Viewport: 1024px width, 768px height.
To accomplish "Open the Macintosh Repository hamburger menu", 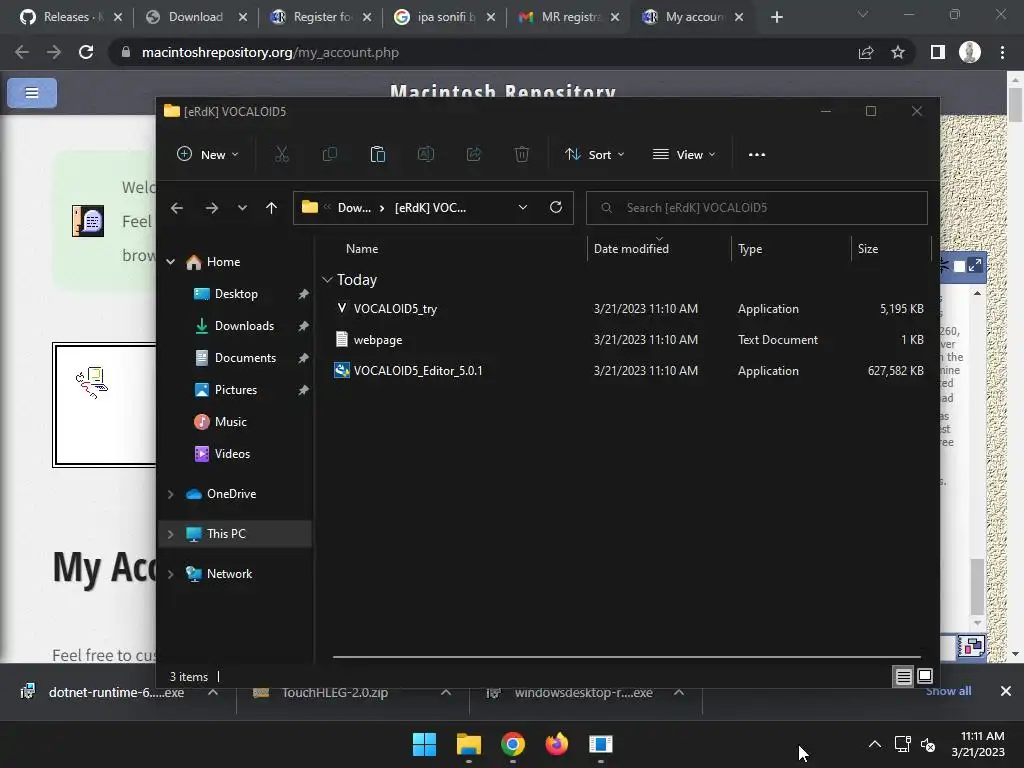I will tap(32, 93).
